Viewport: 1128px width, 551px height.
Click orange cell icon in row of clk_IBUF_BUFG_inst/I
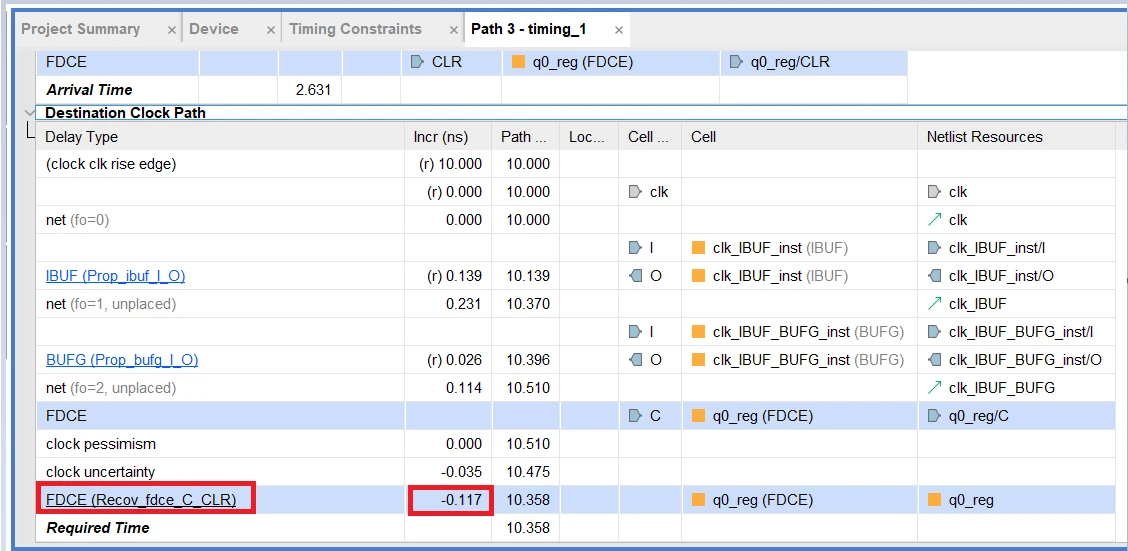[698, 332]
